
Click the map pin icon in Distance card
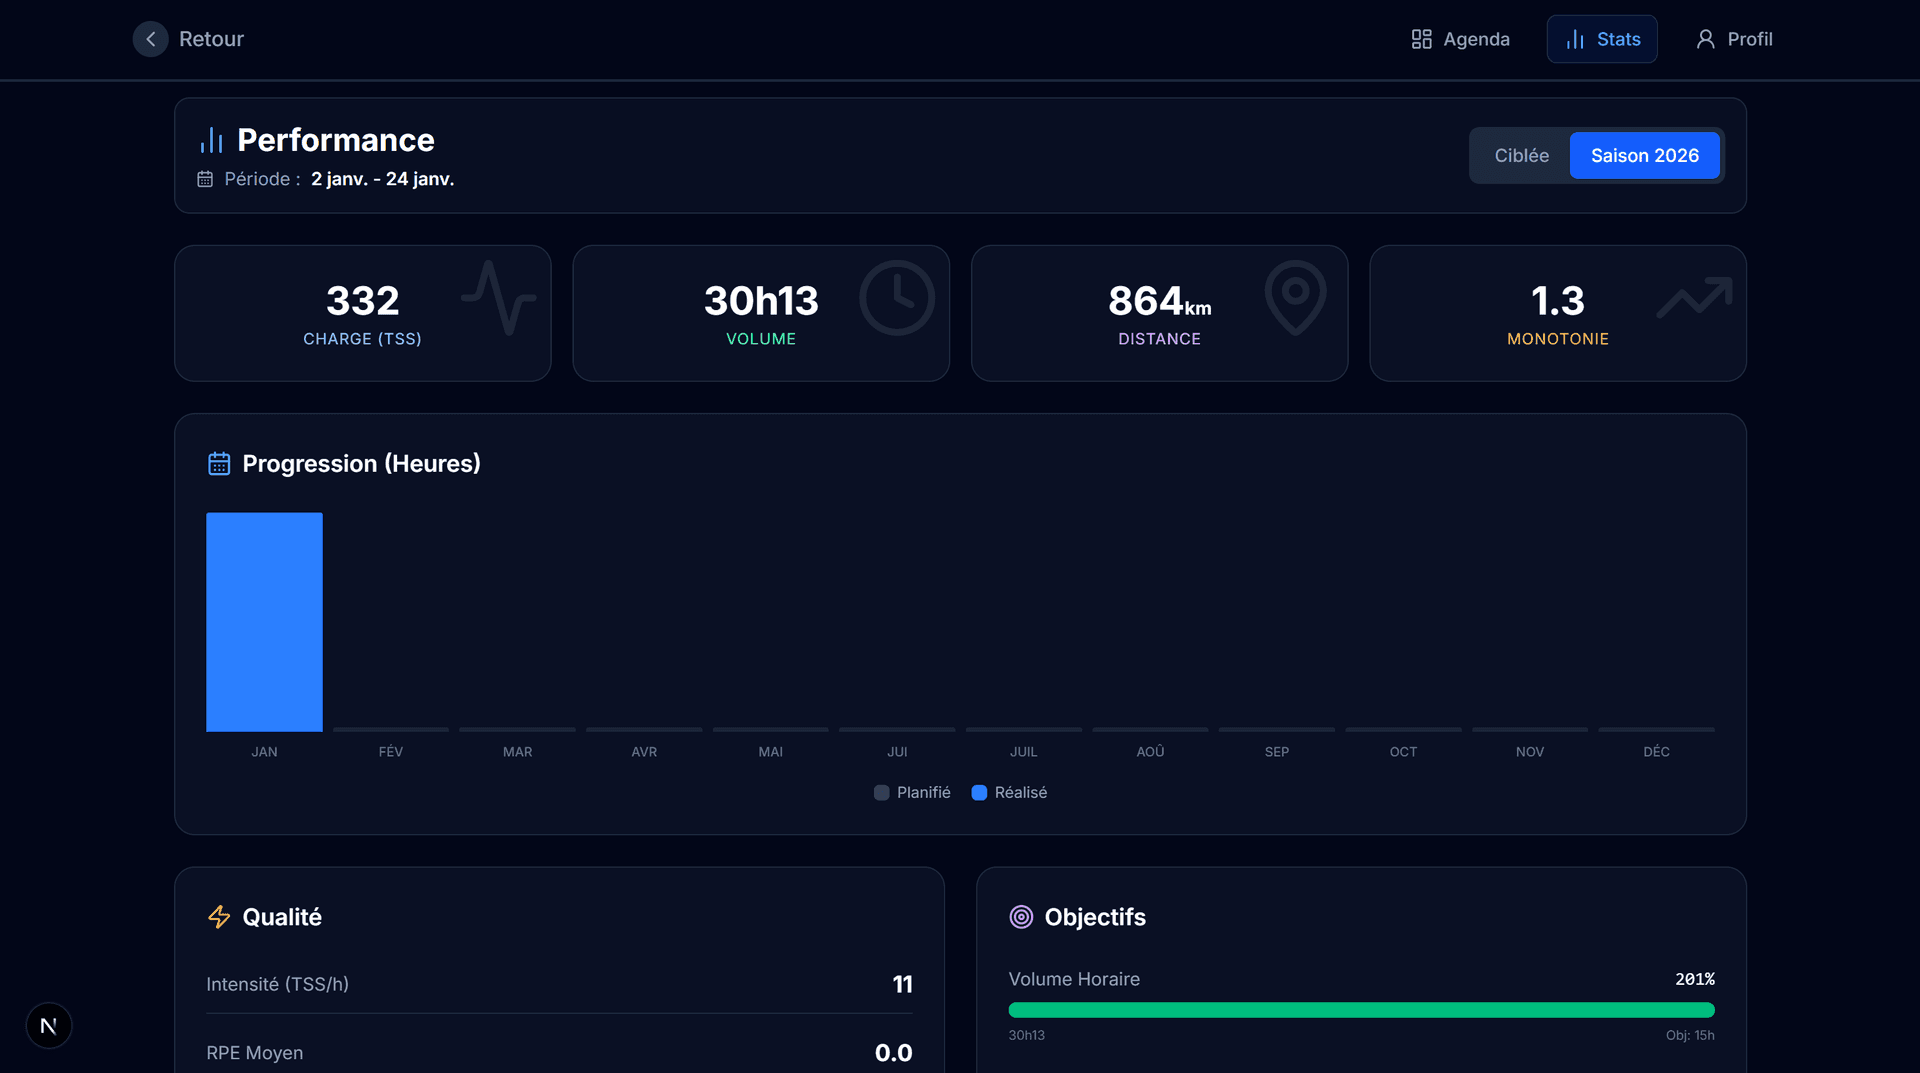click(x=1295, y=297)
